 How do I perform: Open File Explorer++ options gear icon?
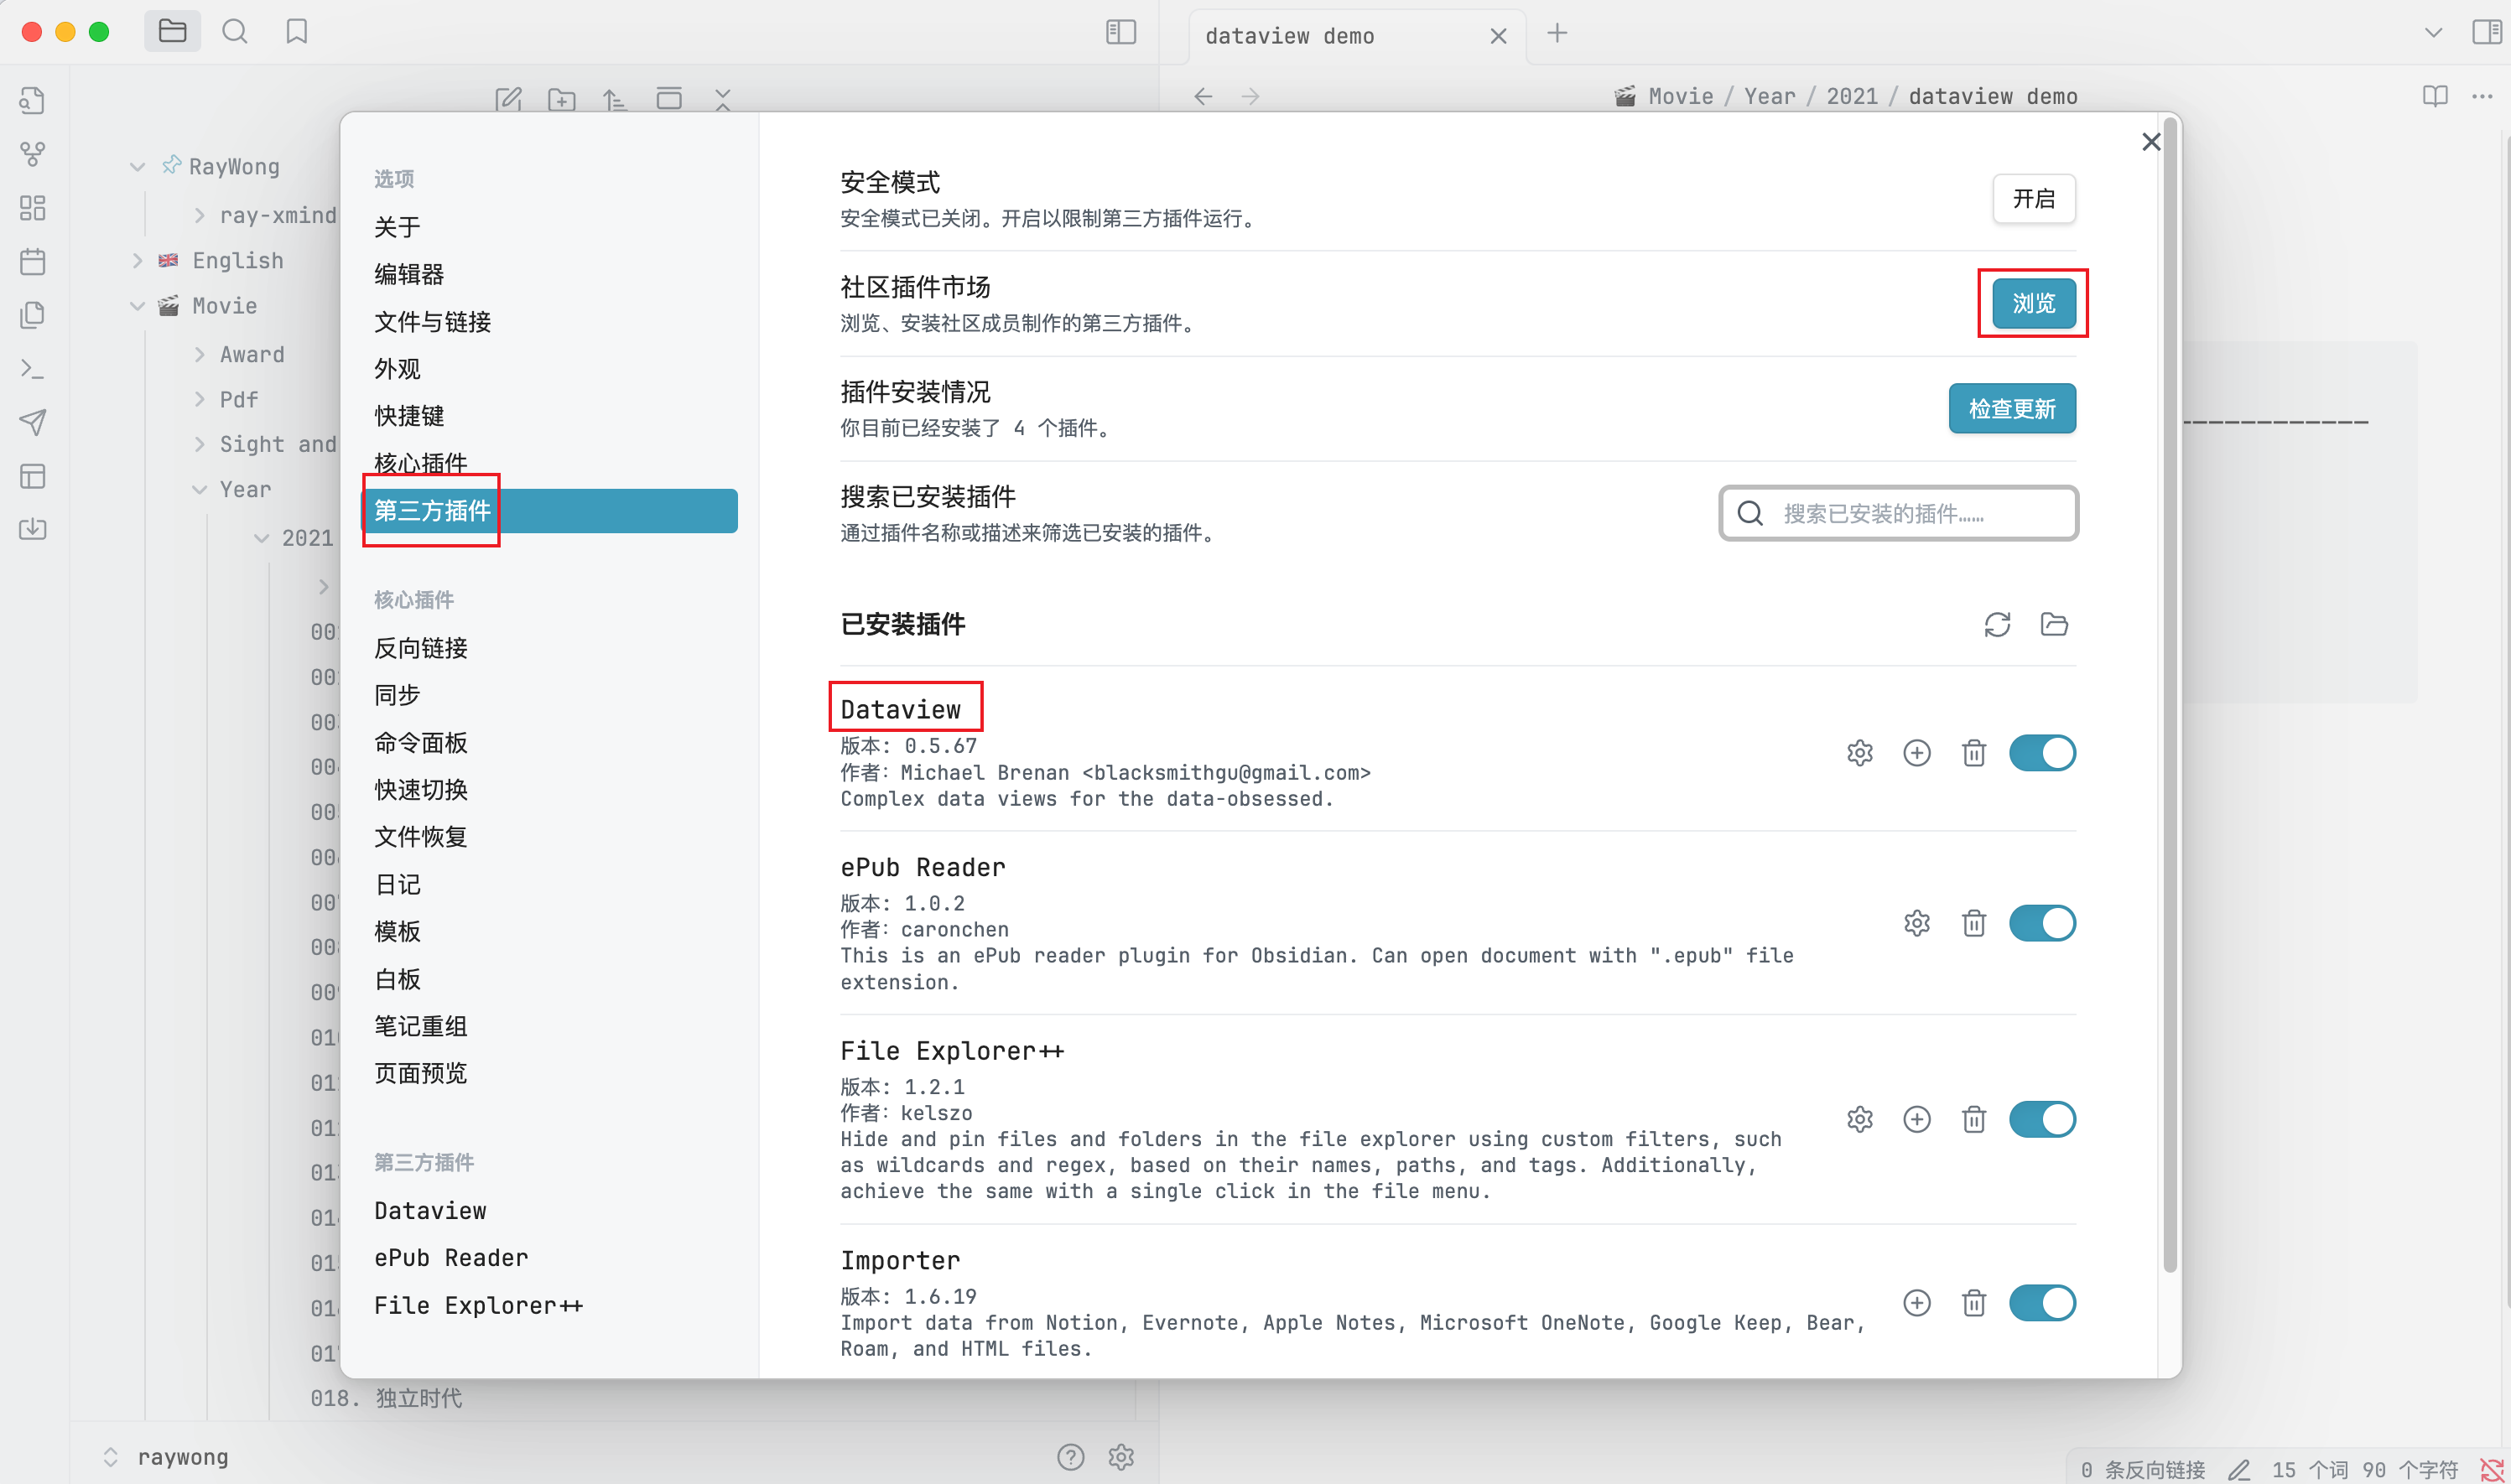pos(1860,1119)
